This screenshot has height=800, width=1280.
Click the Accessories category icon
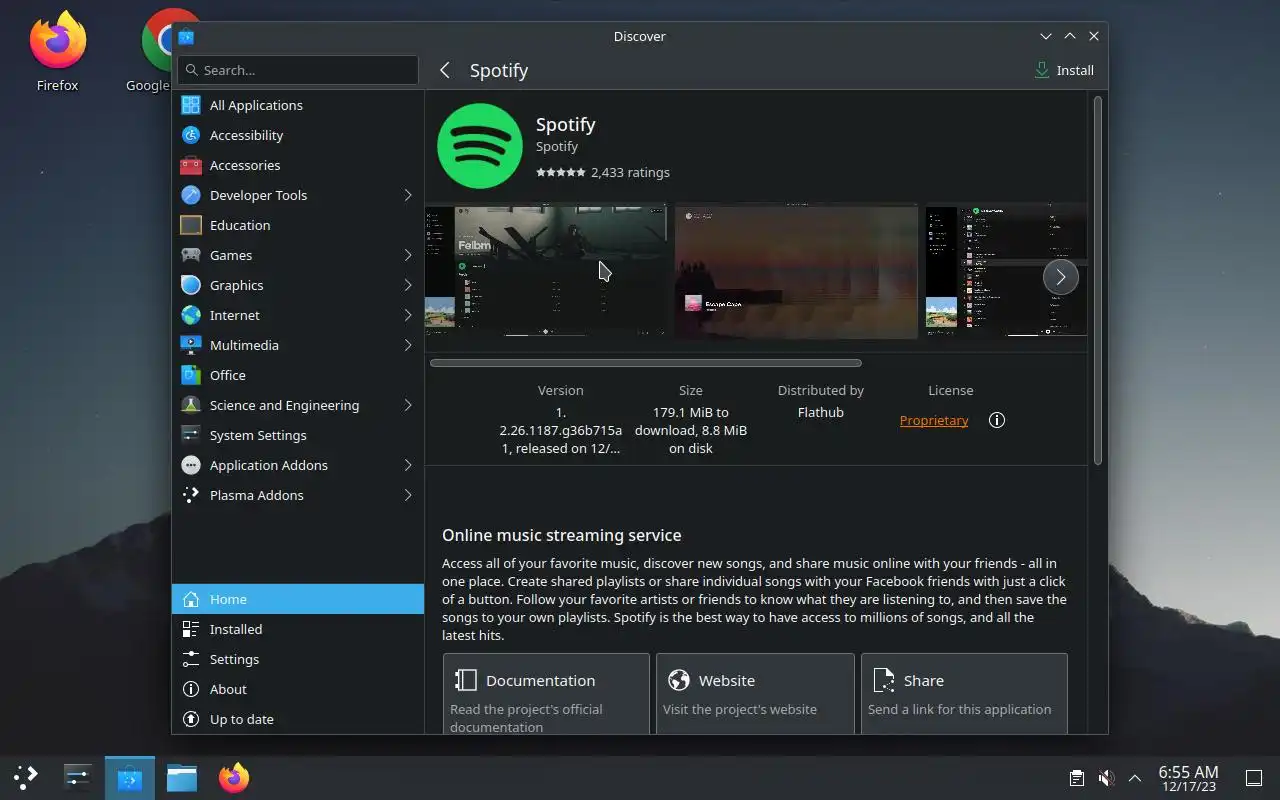(191, 165)
